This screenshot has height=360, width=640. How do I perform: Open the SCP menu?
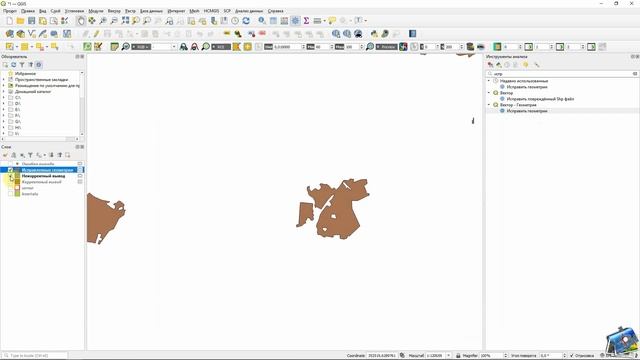click(x=227, y=11)
